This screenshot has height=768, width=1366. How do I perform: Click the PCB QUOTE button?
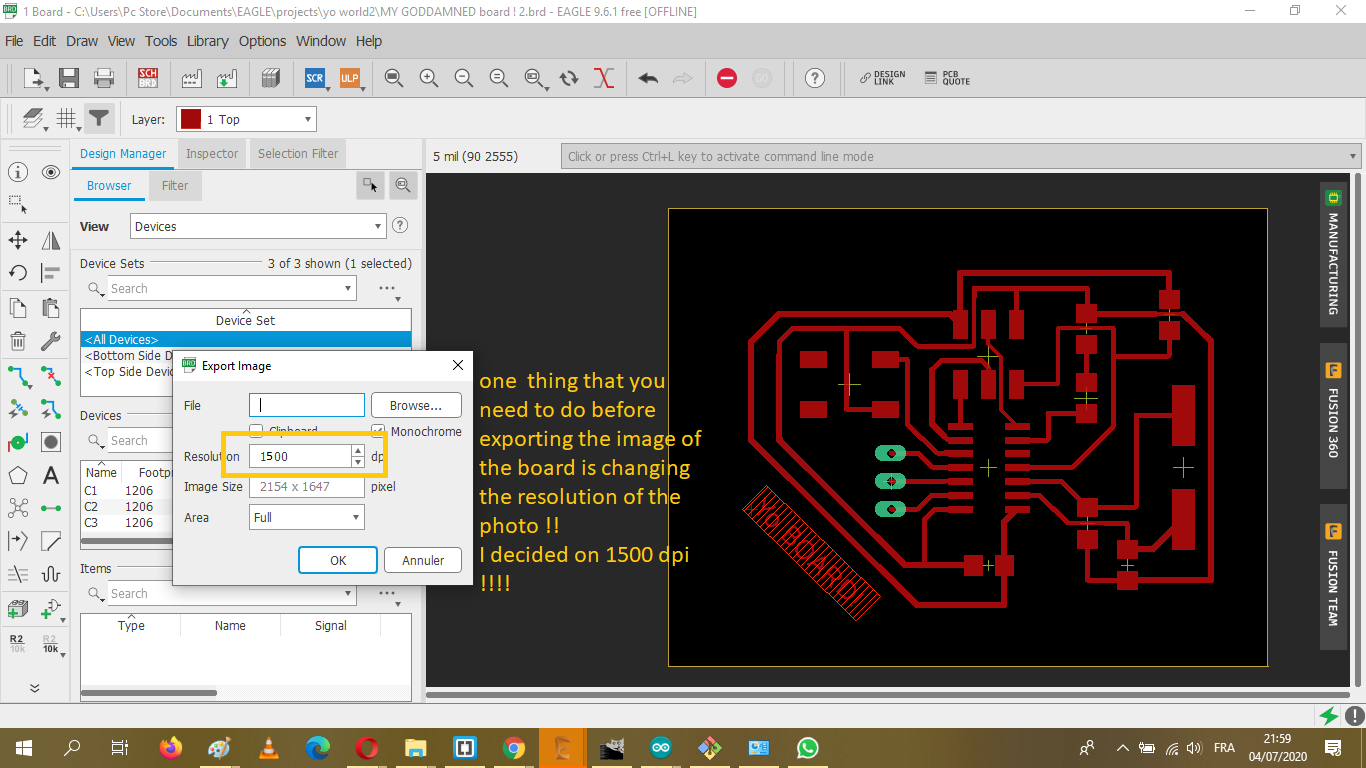tap(947, 78)
